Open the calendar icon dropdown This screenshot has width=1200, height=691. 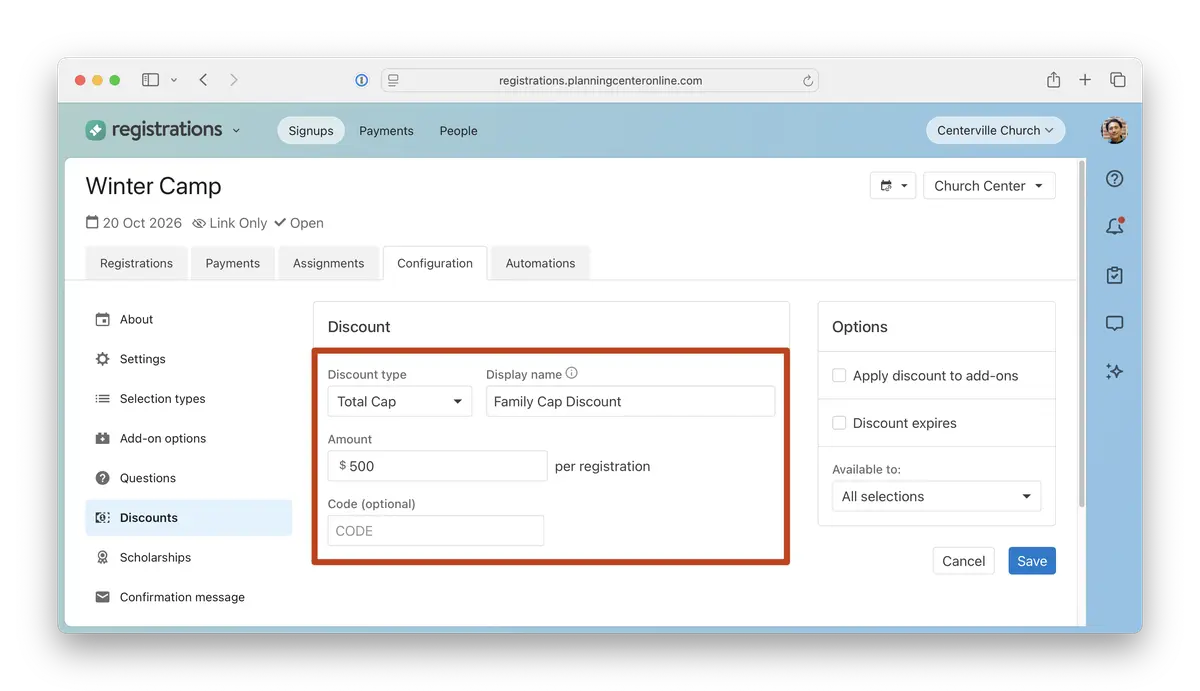[893, 186]
